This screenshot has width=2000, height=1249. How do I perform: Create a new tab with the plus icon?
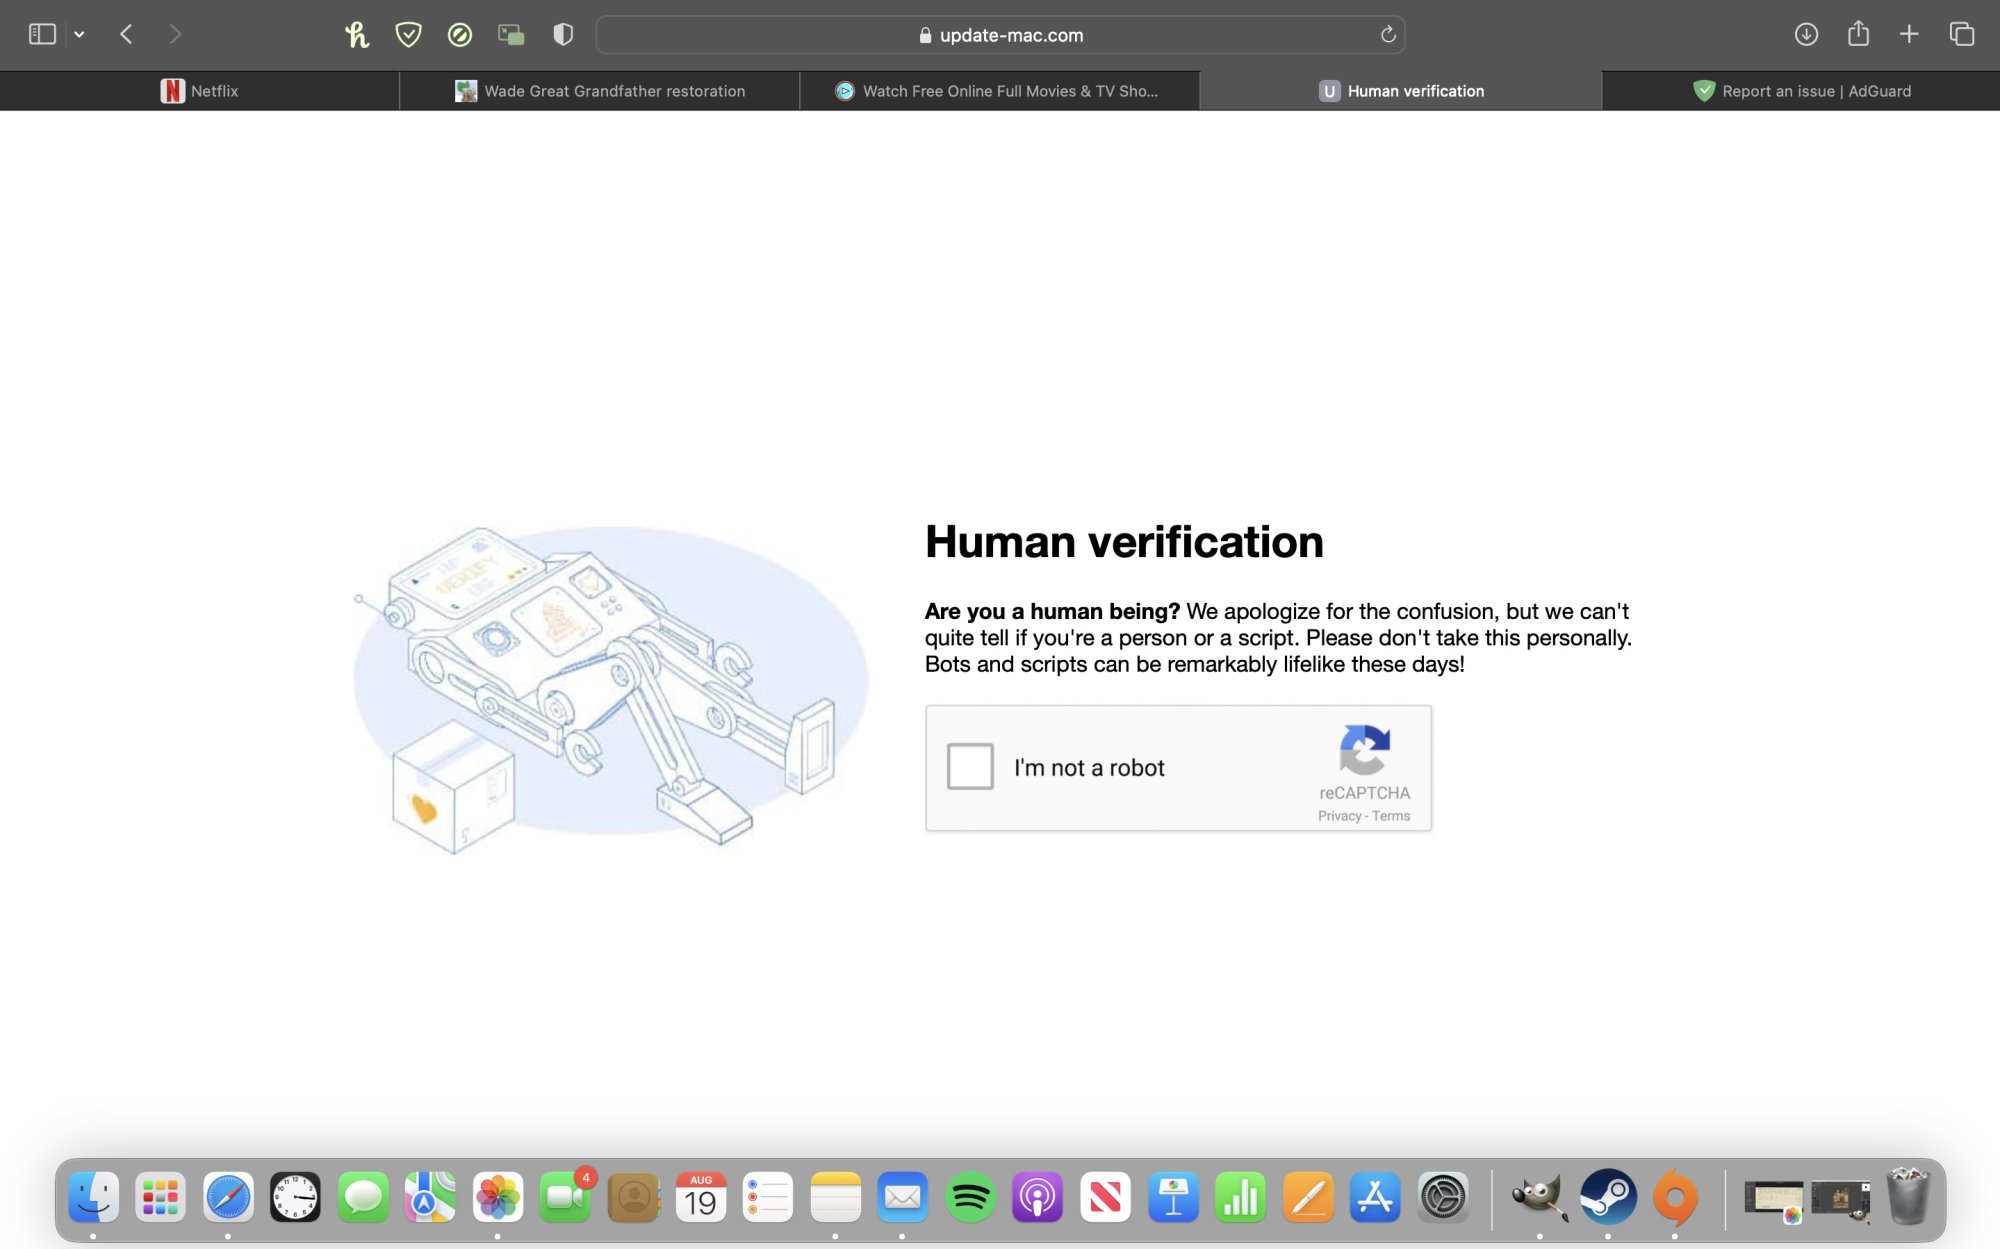[x=1908, y=34]
